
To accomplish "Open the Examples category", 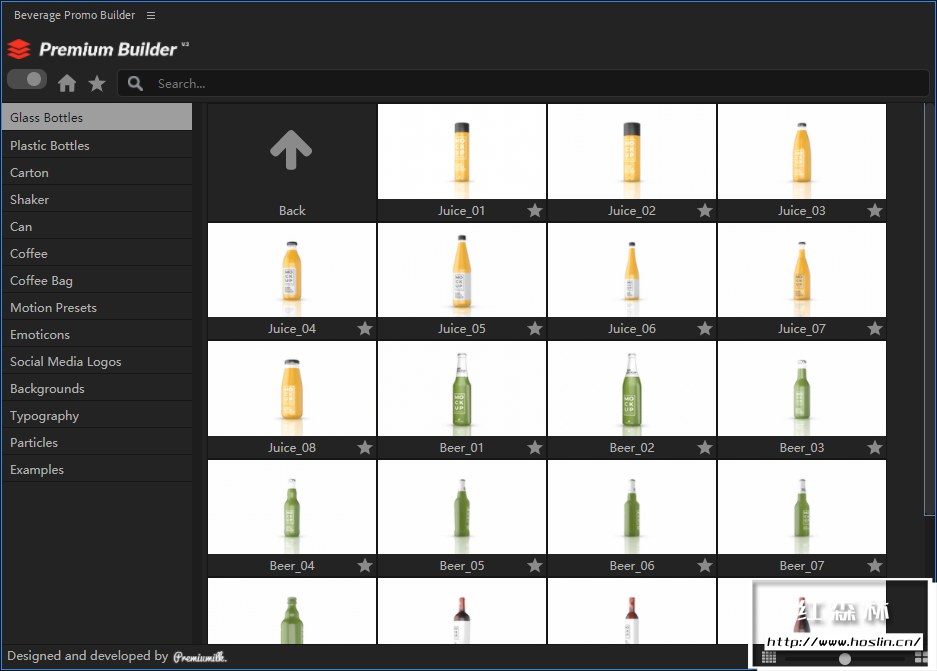I will [x=97, y=469].
